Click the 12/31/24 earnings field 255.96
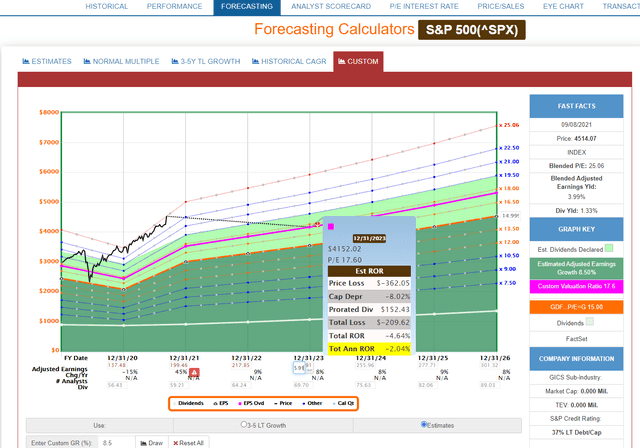Viewport: 640px width, 448px height. coord(365,365)
